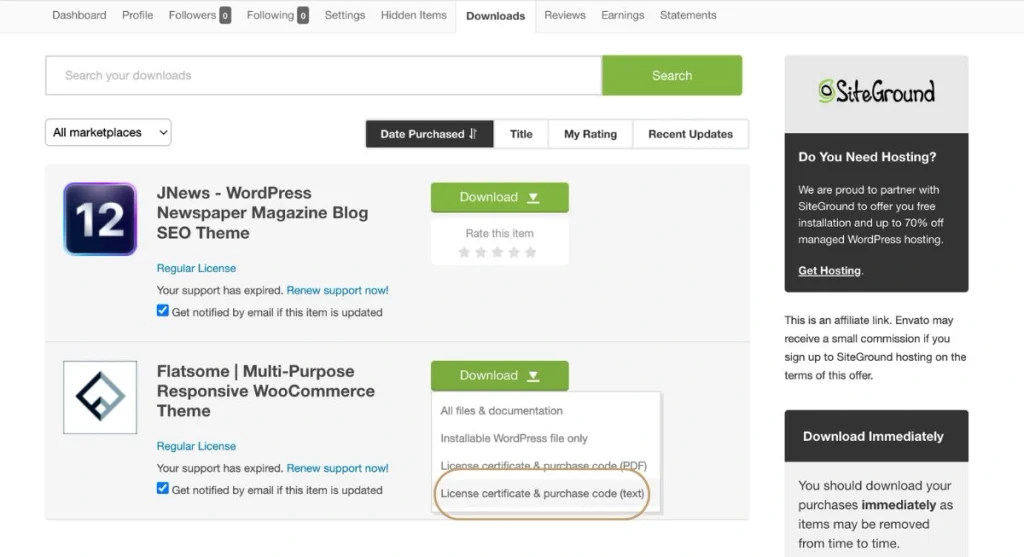This screenshot has height=557, width=1024.
Task: Rate JNews two stars
Action: [481, 252]
